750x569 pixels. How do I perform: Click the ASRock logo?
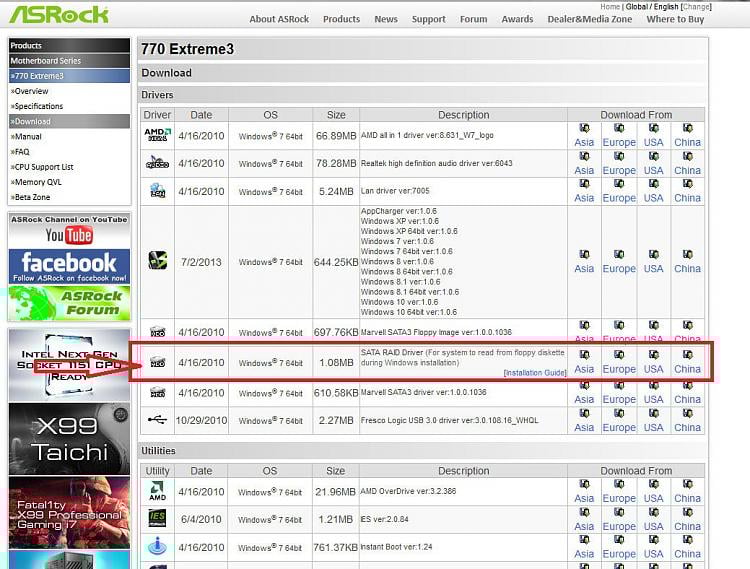[x=59, y=15]
